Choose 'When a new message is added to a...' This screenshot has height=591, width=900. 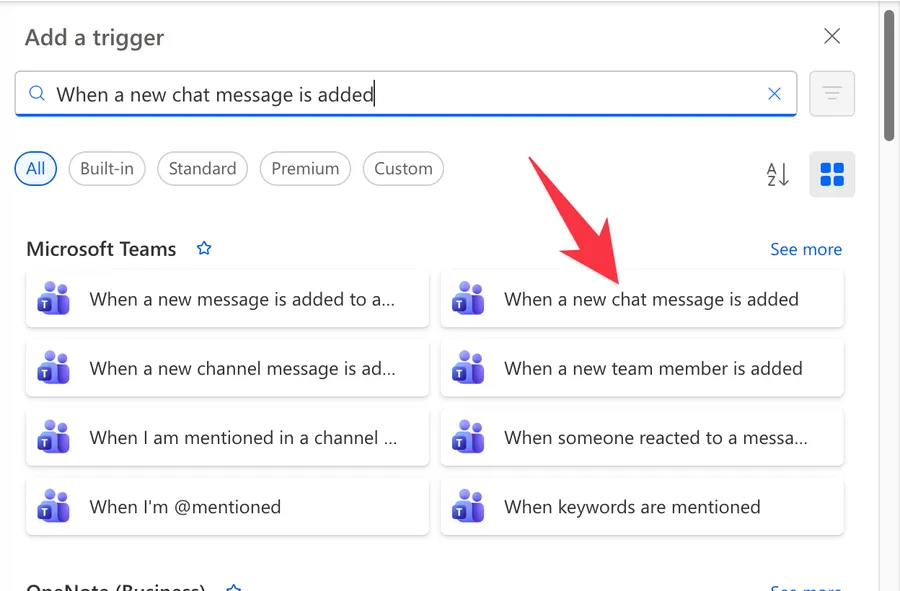pos(227,299)
